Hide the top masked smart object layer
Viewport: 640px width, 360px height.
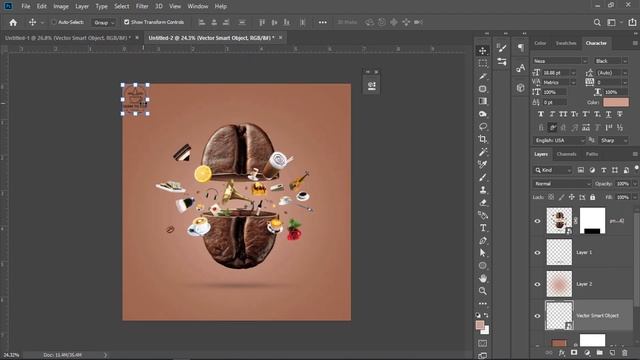537,221
